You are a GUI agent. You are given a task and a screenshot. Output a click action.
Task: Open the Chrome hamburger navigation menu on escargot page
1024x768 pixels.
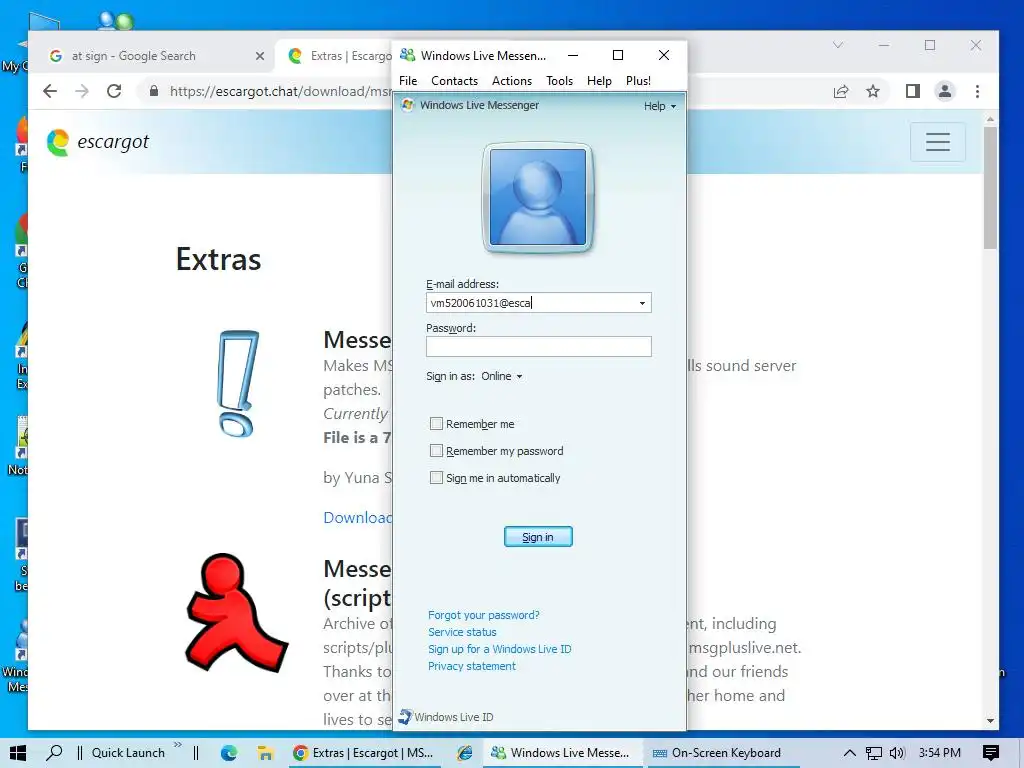tap(938, 142)
